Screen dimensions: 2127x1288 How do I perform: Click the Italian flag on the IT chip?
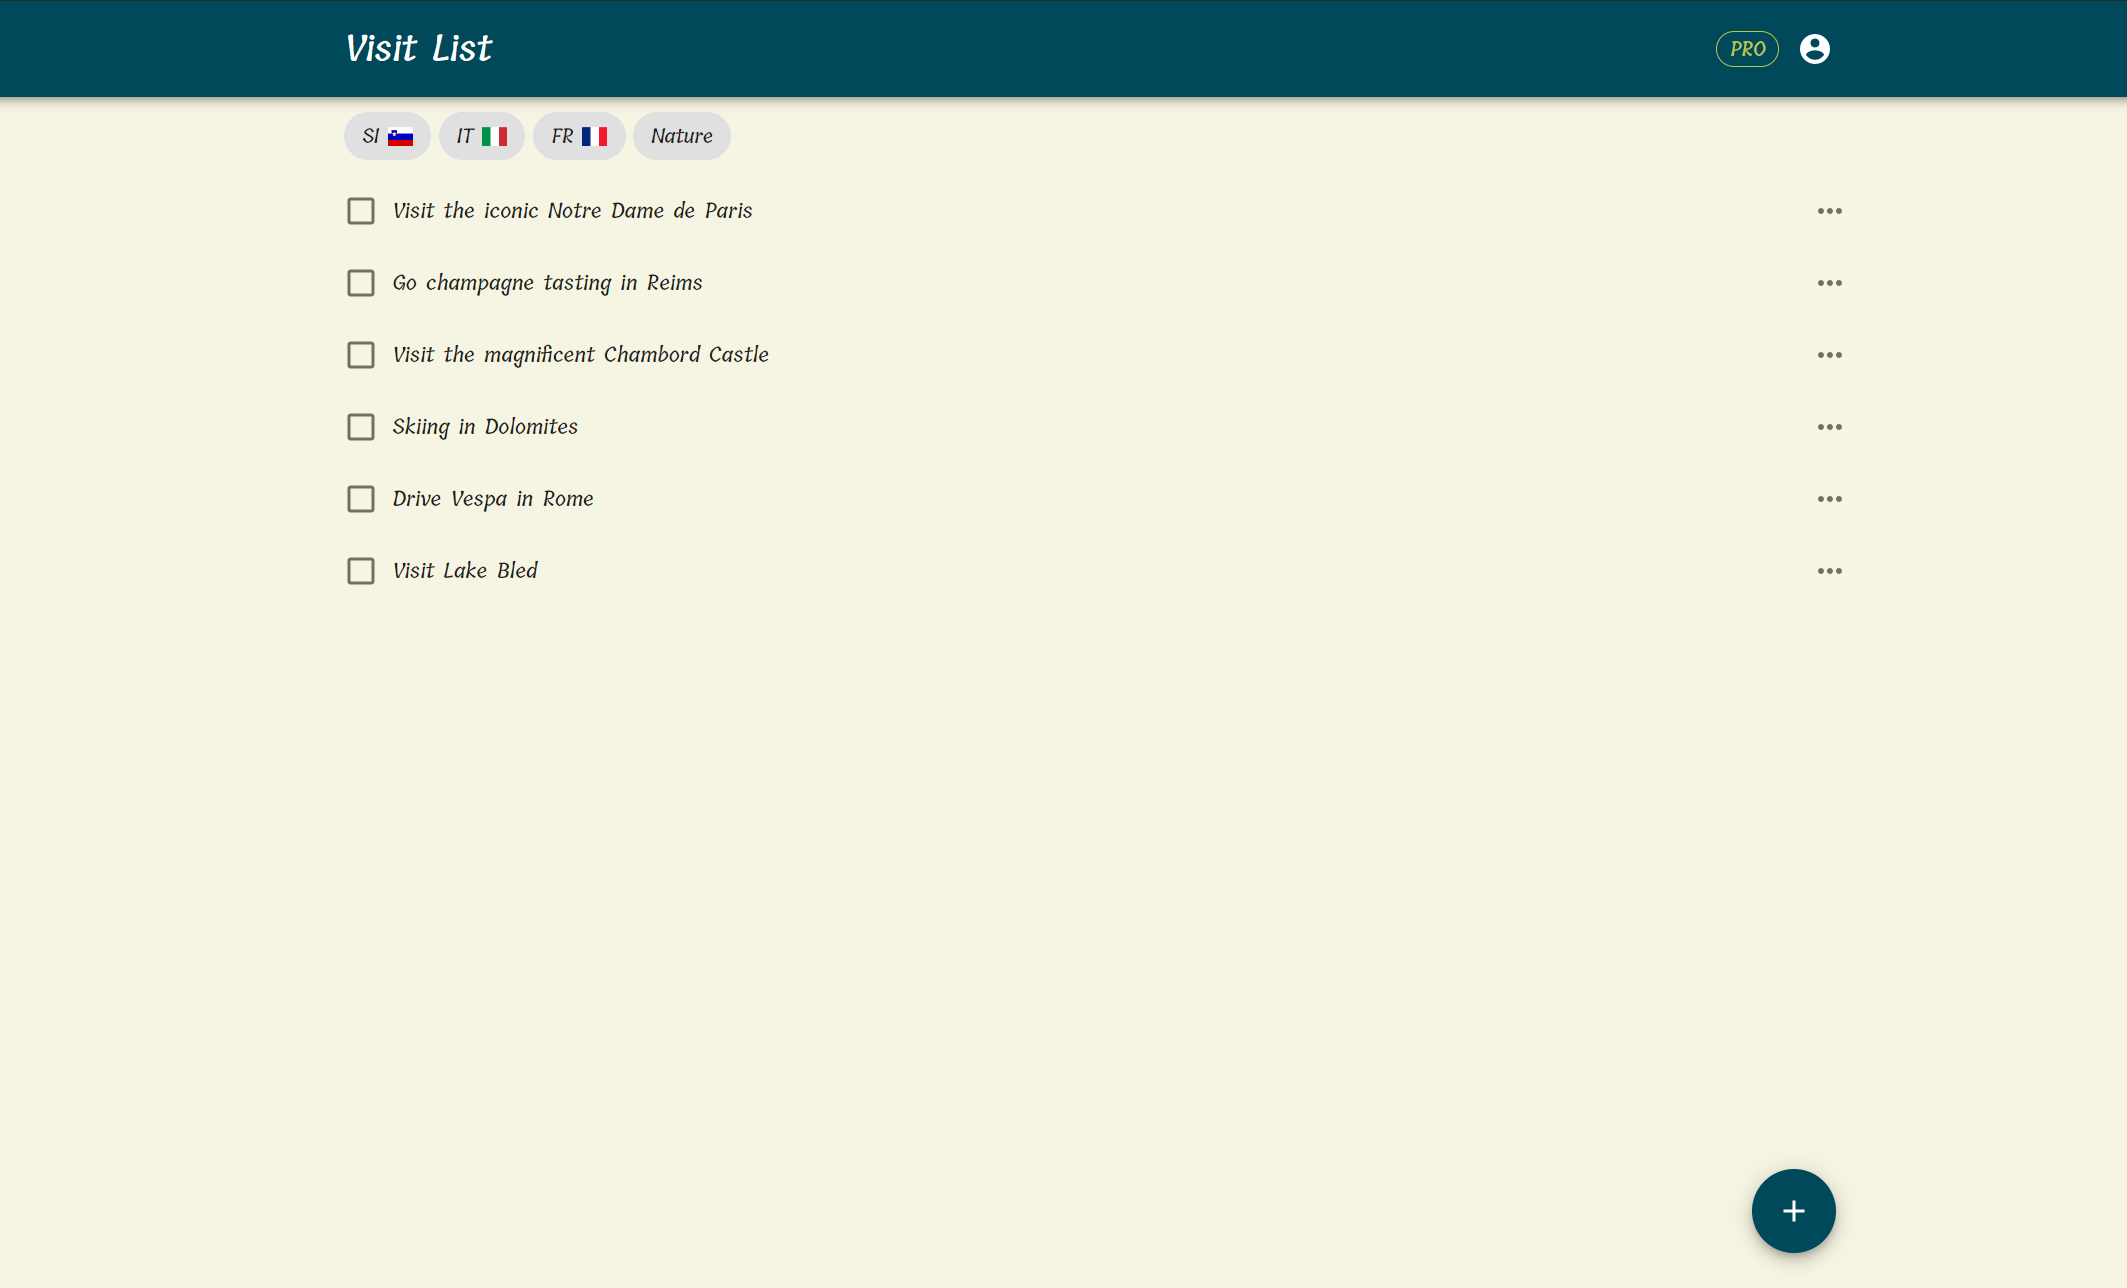pyautogui.click(x=496, y=135)
